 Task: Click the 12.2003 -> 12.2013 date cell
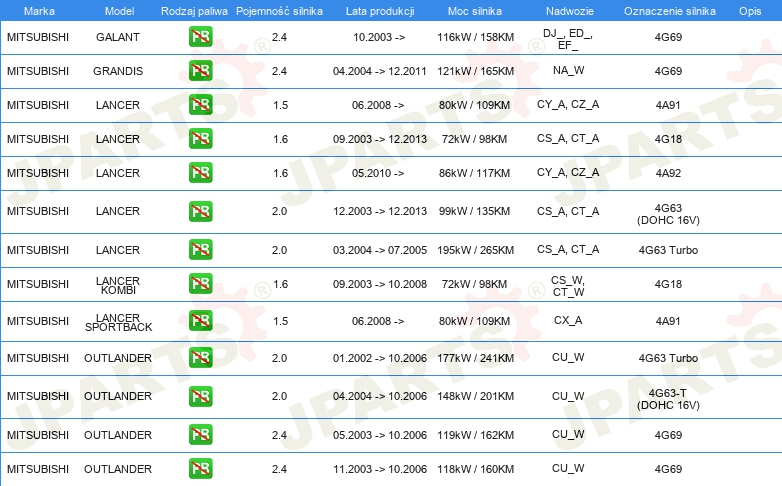pyautogui.click(x=380, y=211)
